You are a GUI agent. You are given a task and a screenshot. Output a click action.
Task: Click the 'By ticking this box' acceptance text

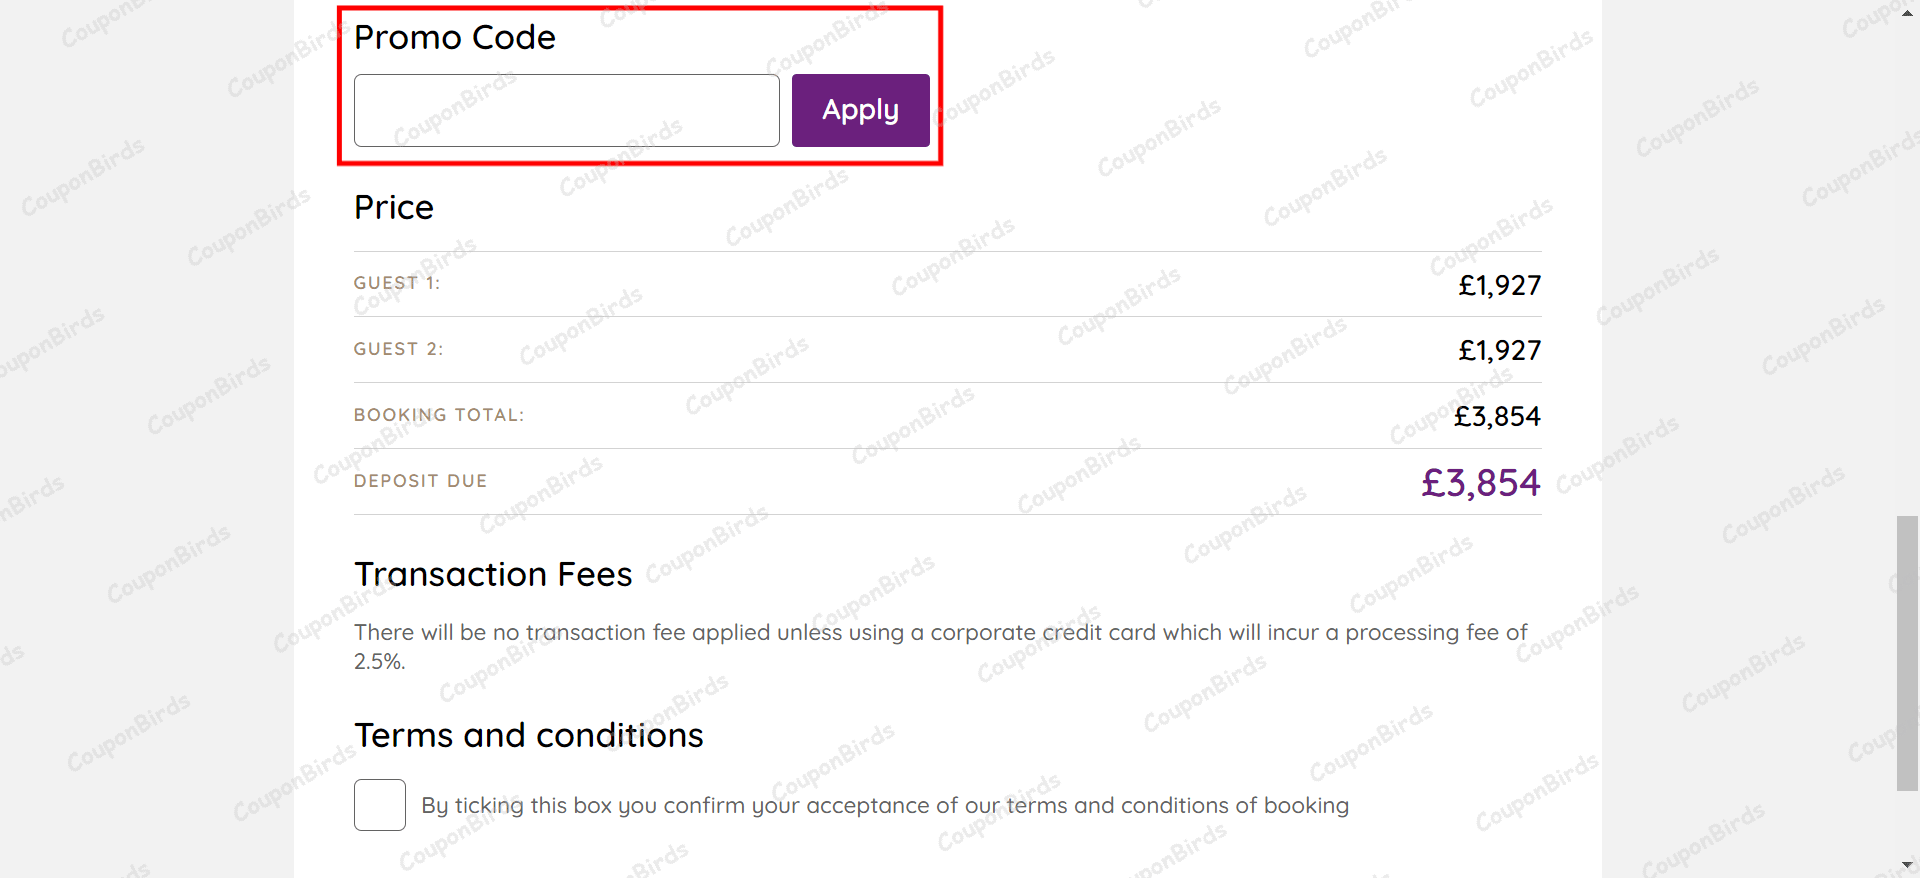click(x=884, y=806)
